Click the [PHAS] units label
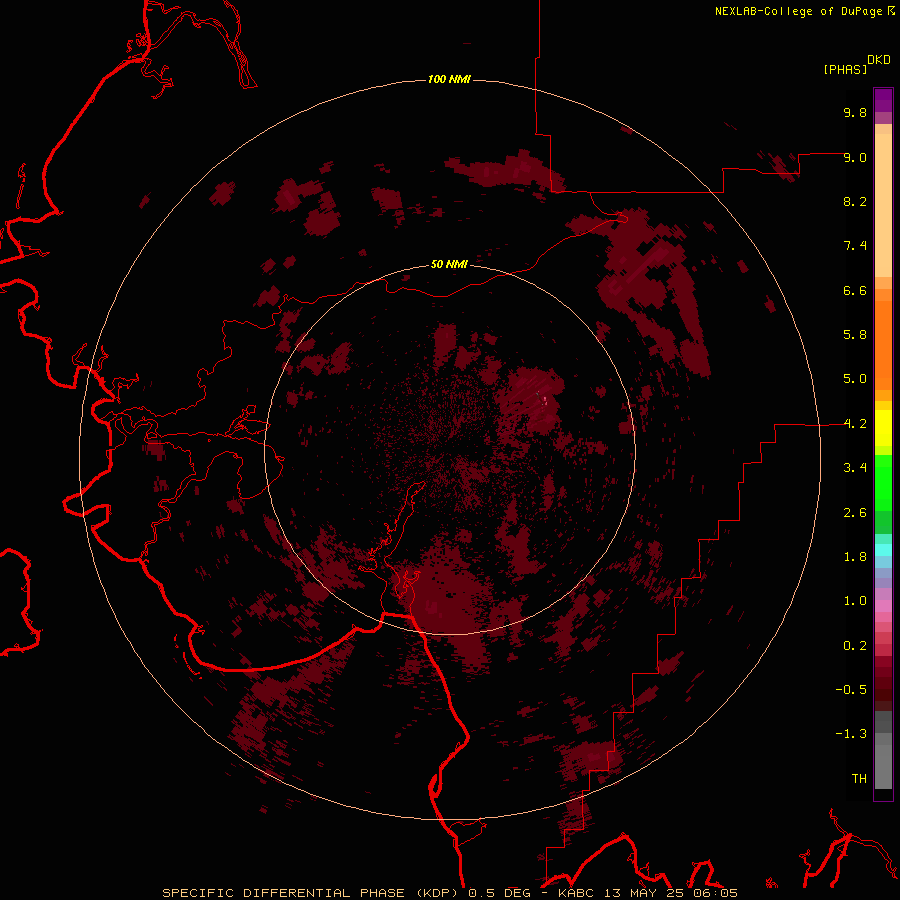The height and width of the screenshot is (900, 900). coord(845,70)
